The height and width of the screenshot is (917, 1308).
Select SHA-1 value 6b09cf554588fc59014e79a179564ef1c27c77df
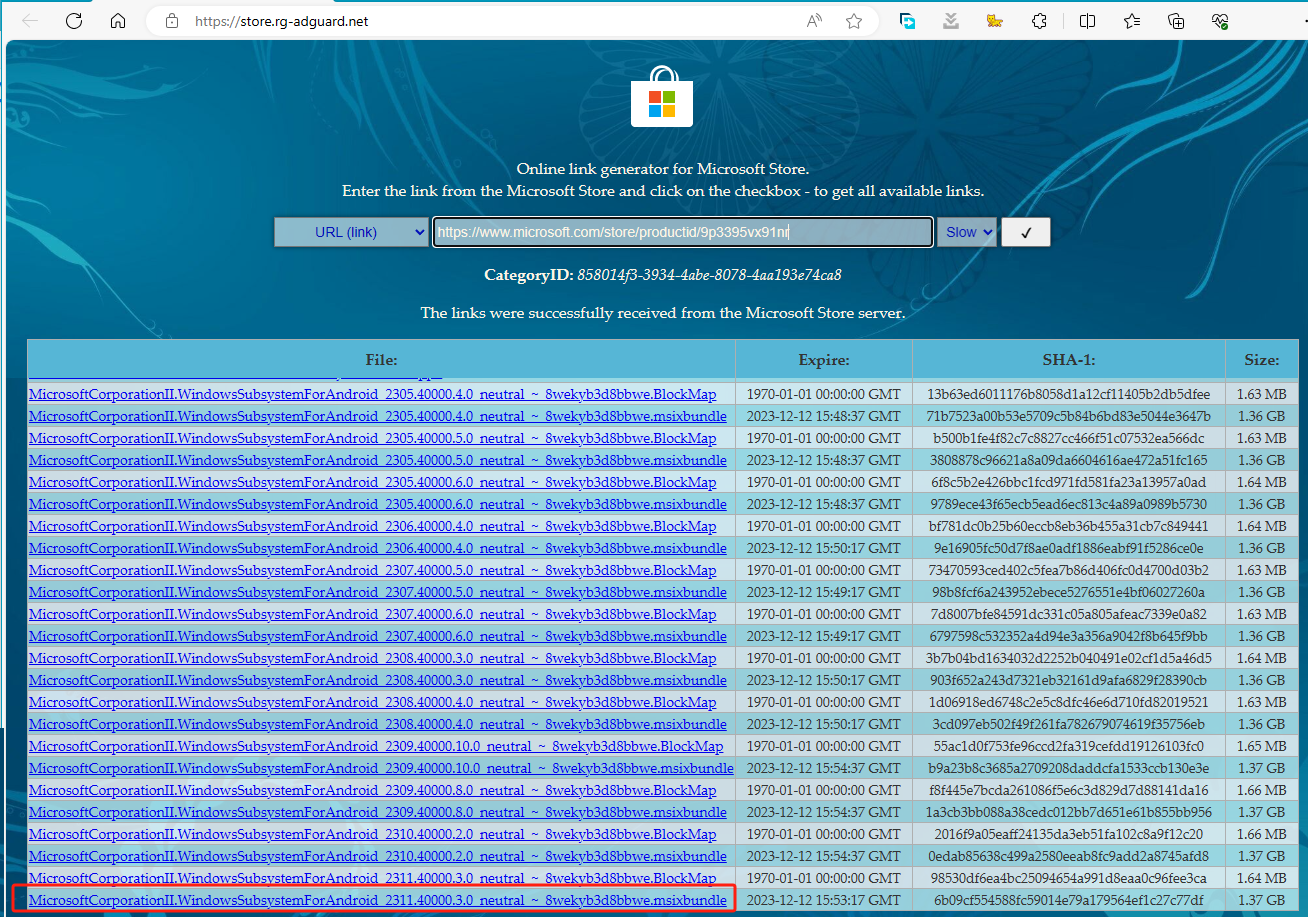tap(1069, 900)
